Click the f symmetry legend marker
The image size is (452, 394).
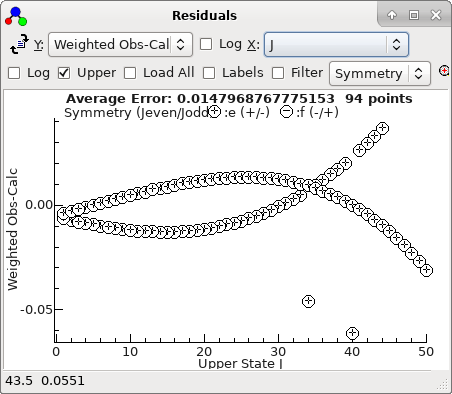pos(286,111)
